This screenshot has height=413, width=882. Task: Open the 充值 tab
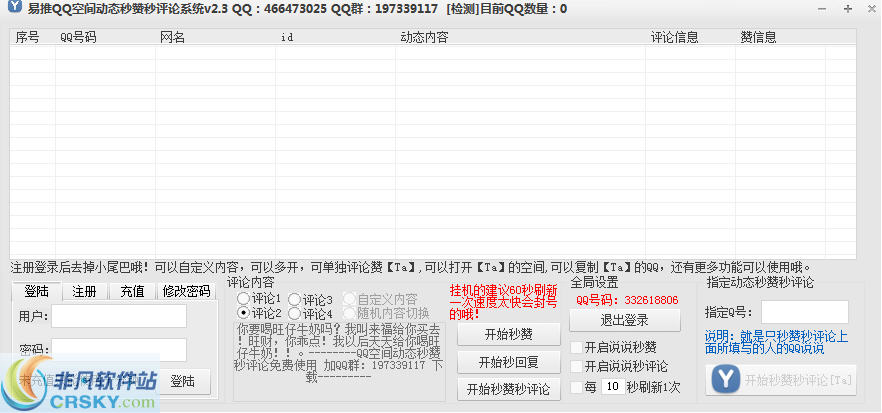[x=132, y=291]
